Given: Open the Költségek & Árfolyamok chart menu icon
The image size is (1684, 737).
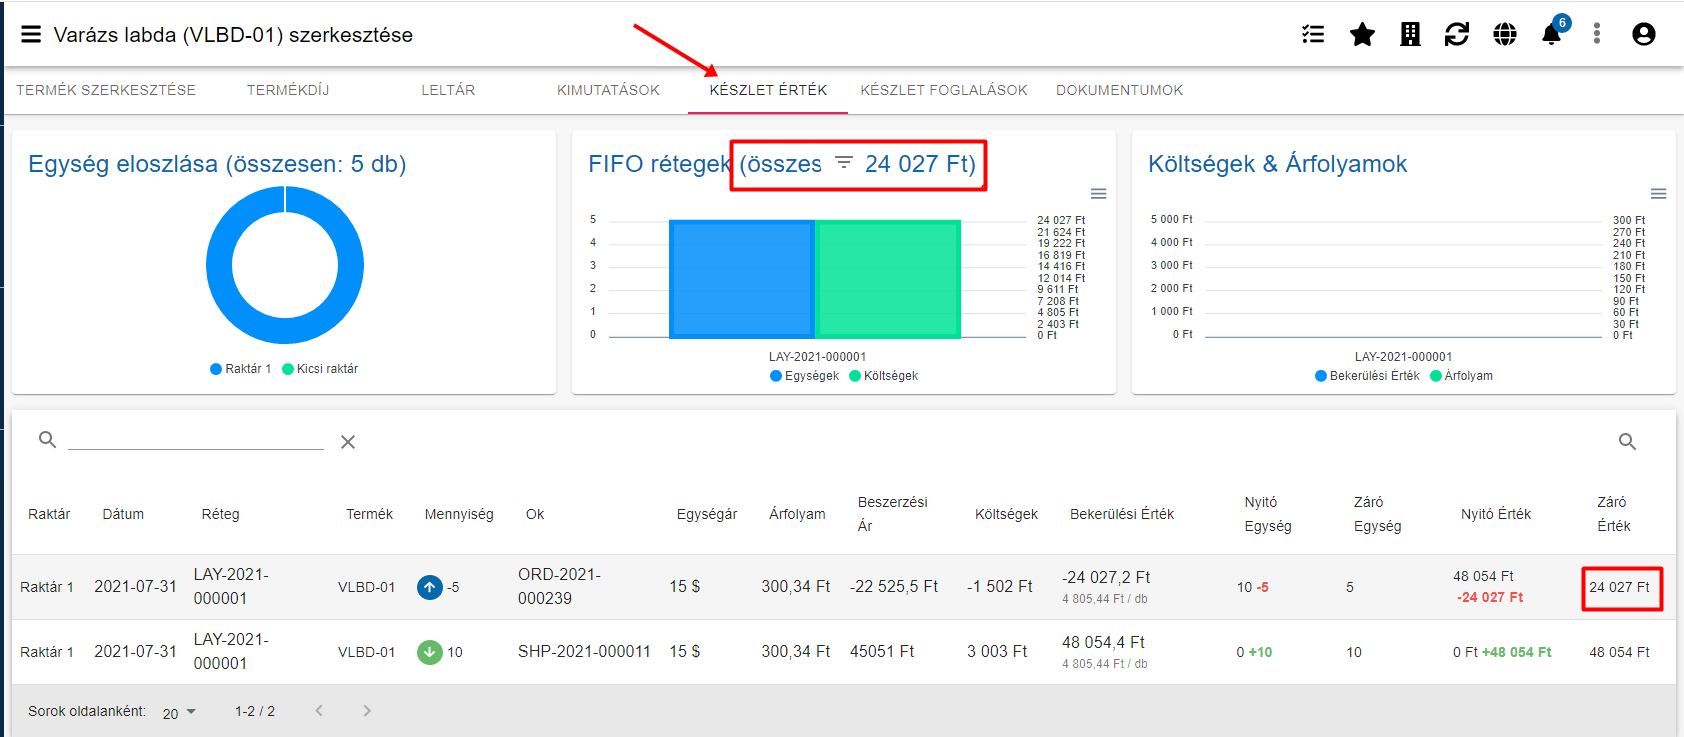Looking at the screenshot, I should (x=1658, y=194).
